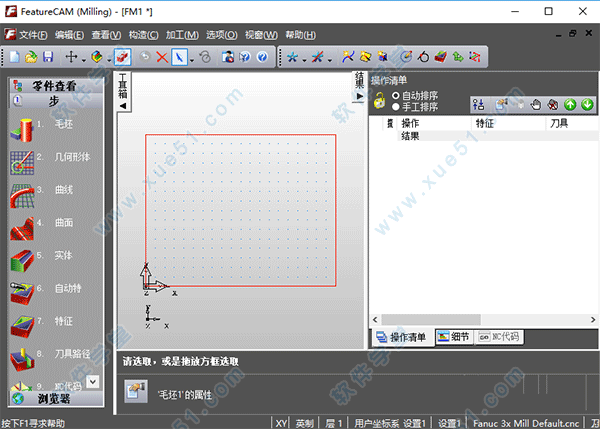Click the 步 steps header
Screen dimensions: 600x429
56,101
